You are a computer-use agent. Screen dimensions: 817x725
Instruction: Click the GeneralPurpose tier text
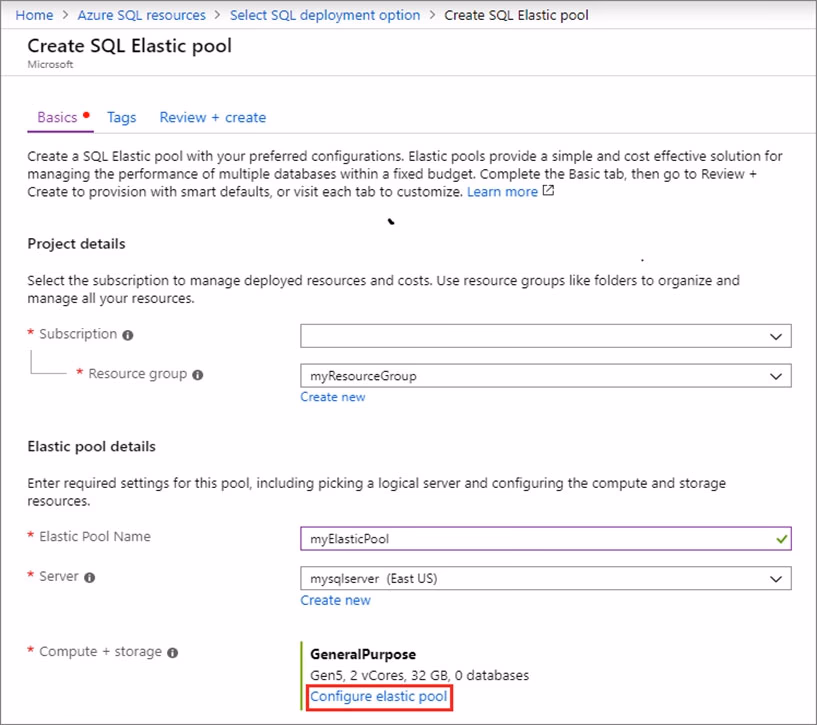pyautogui.click(x=363, y=655)
